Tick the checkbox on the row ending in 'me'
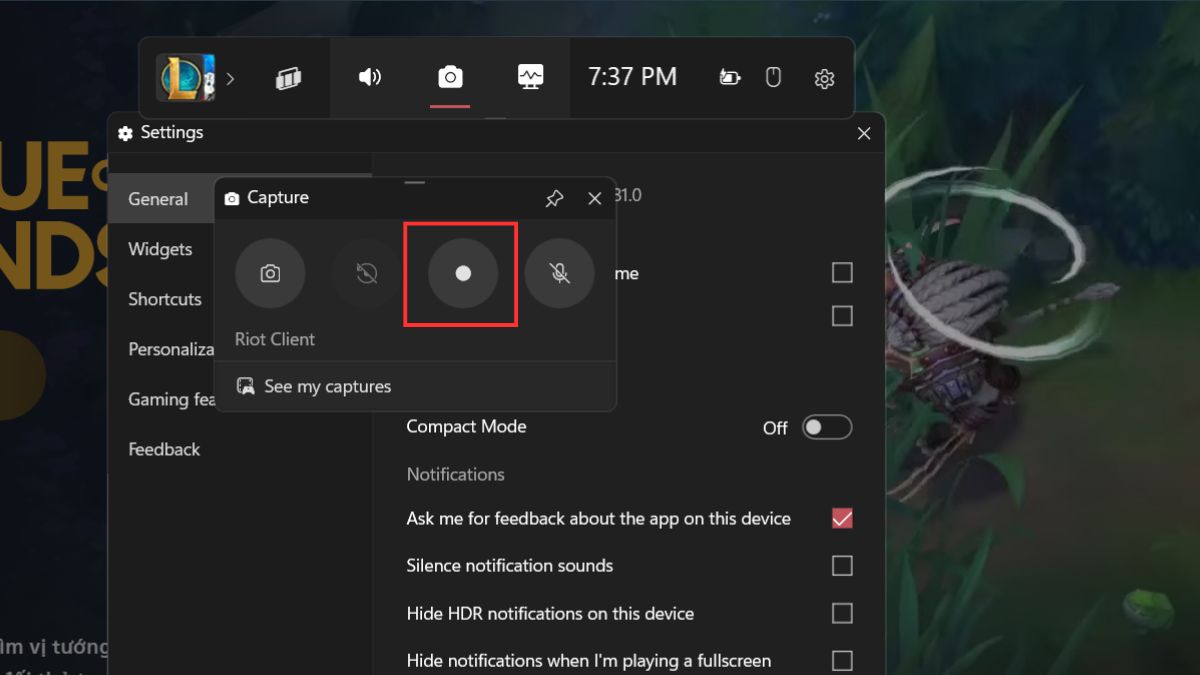1200x675 pixels. point(842,272)
